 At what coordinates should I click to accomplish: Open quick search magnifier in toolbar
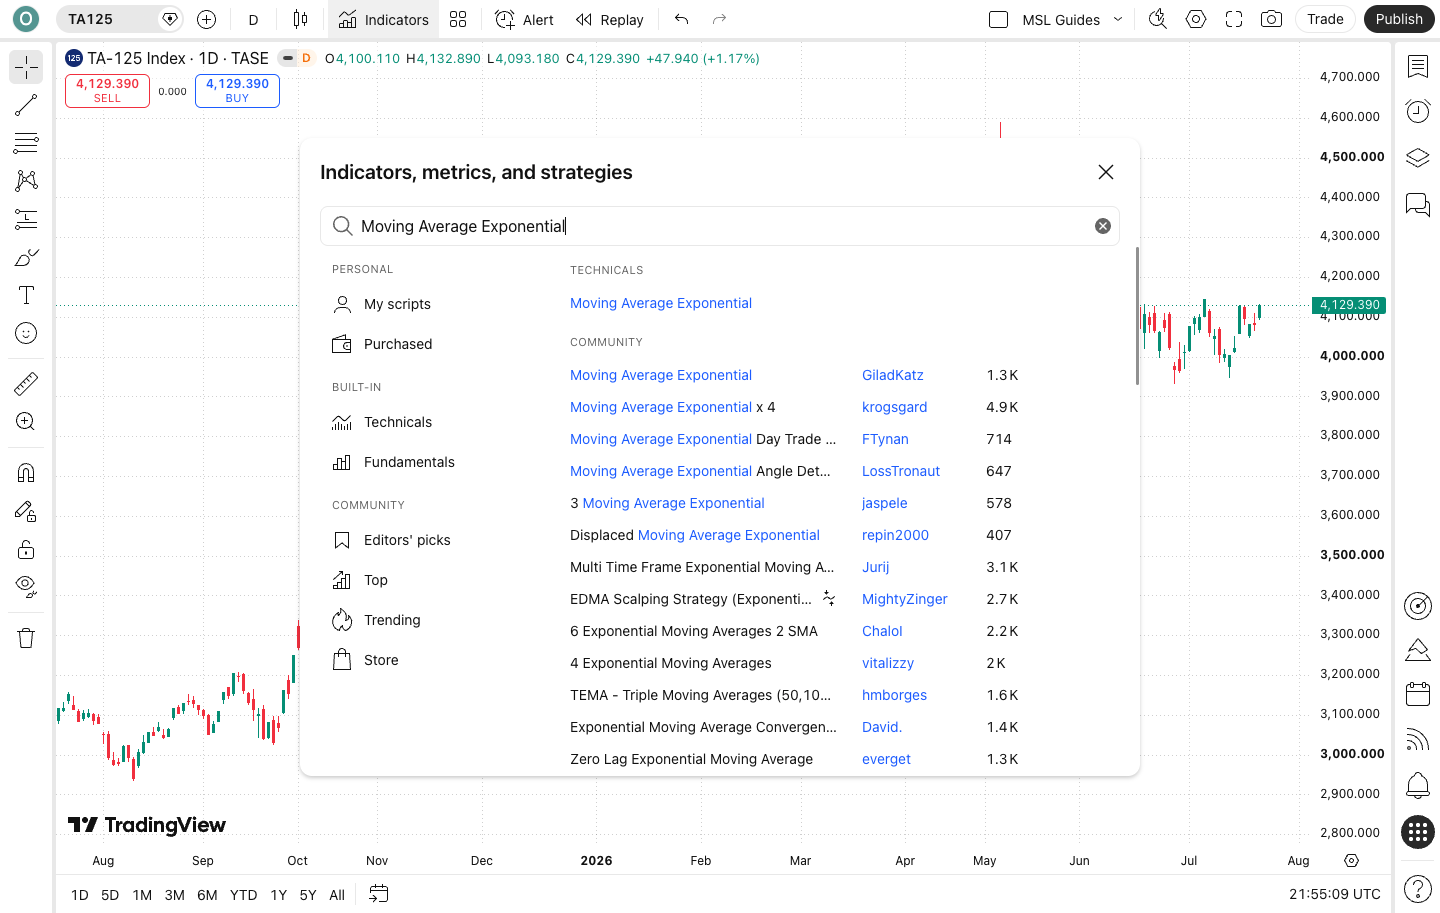coord(1158,19)
